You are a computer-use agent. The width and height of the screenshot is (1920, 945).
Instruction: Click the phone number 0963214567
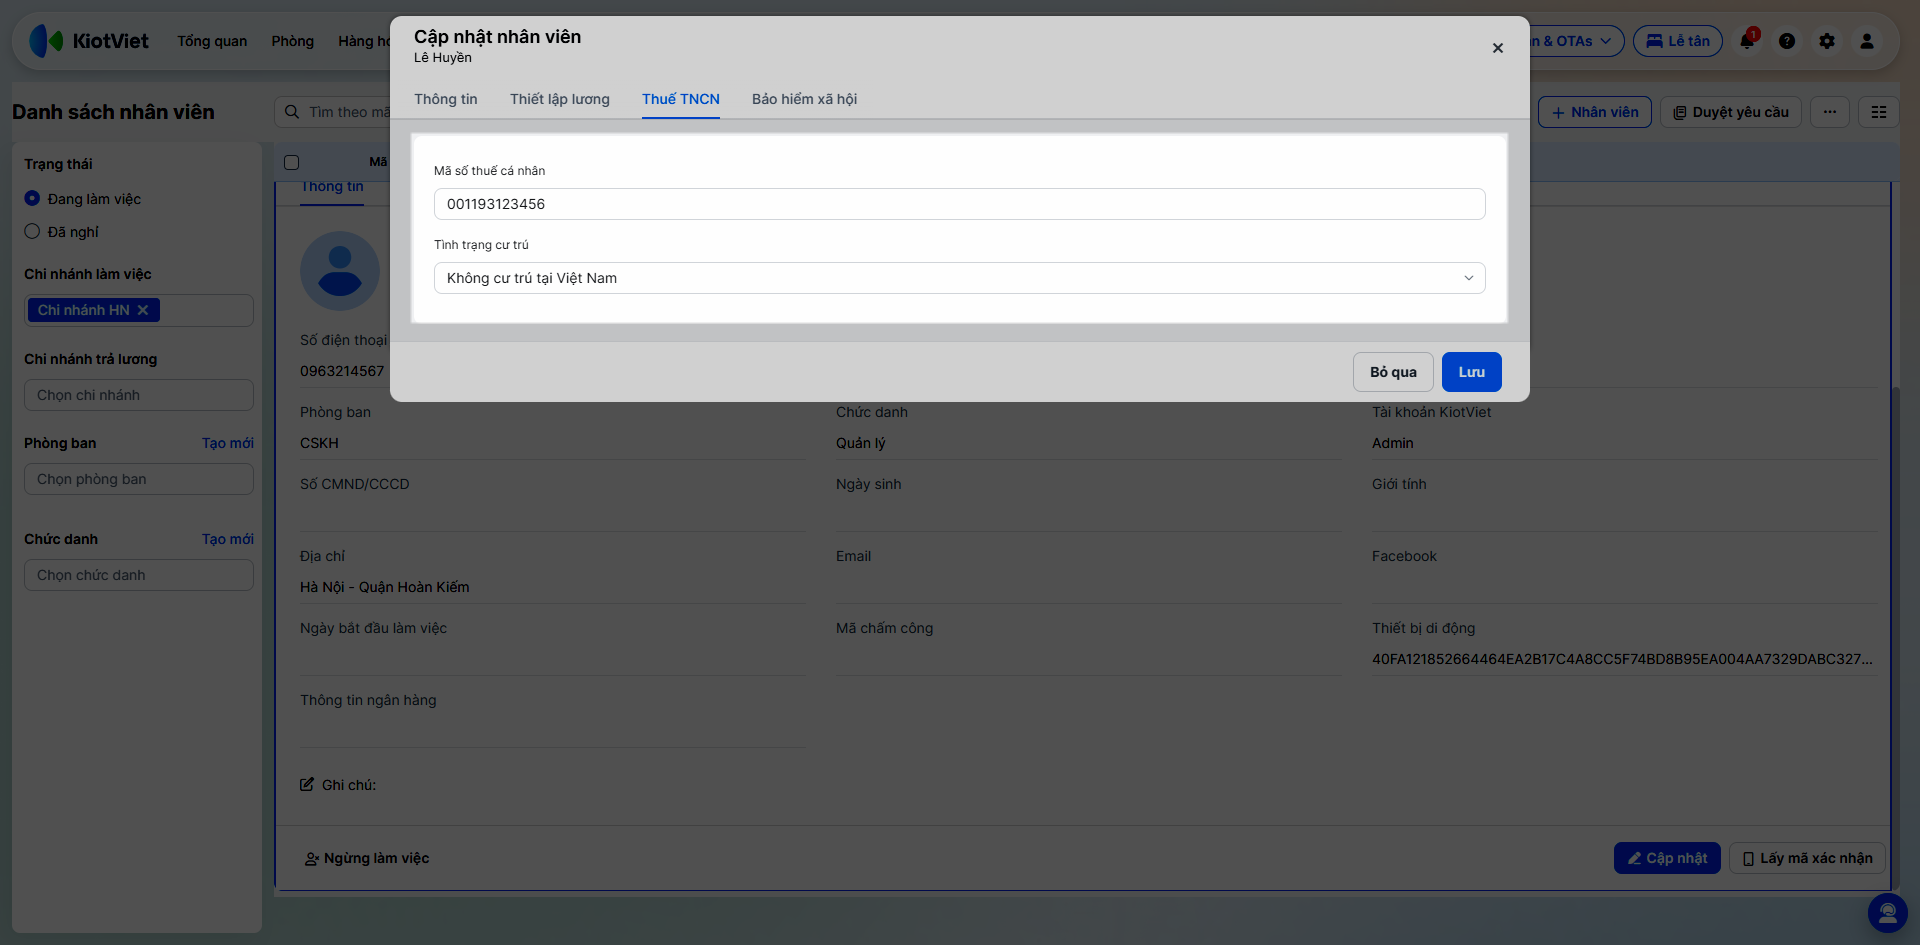point(342,371)
